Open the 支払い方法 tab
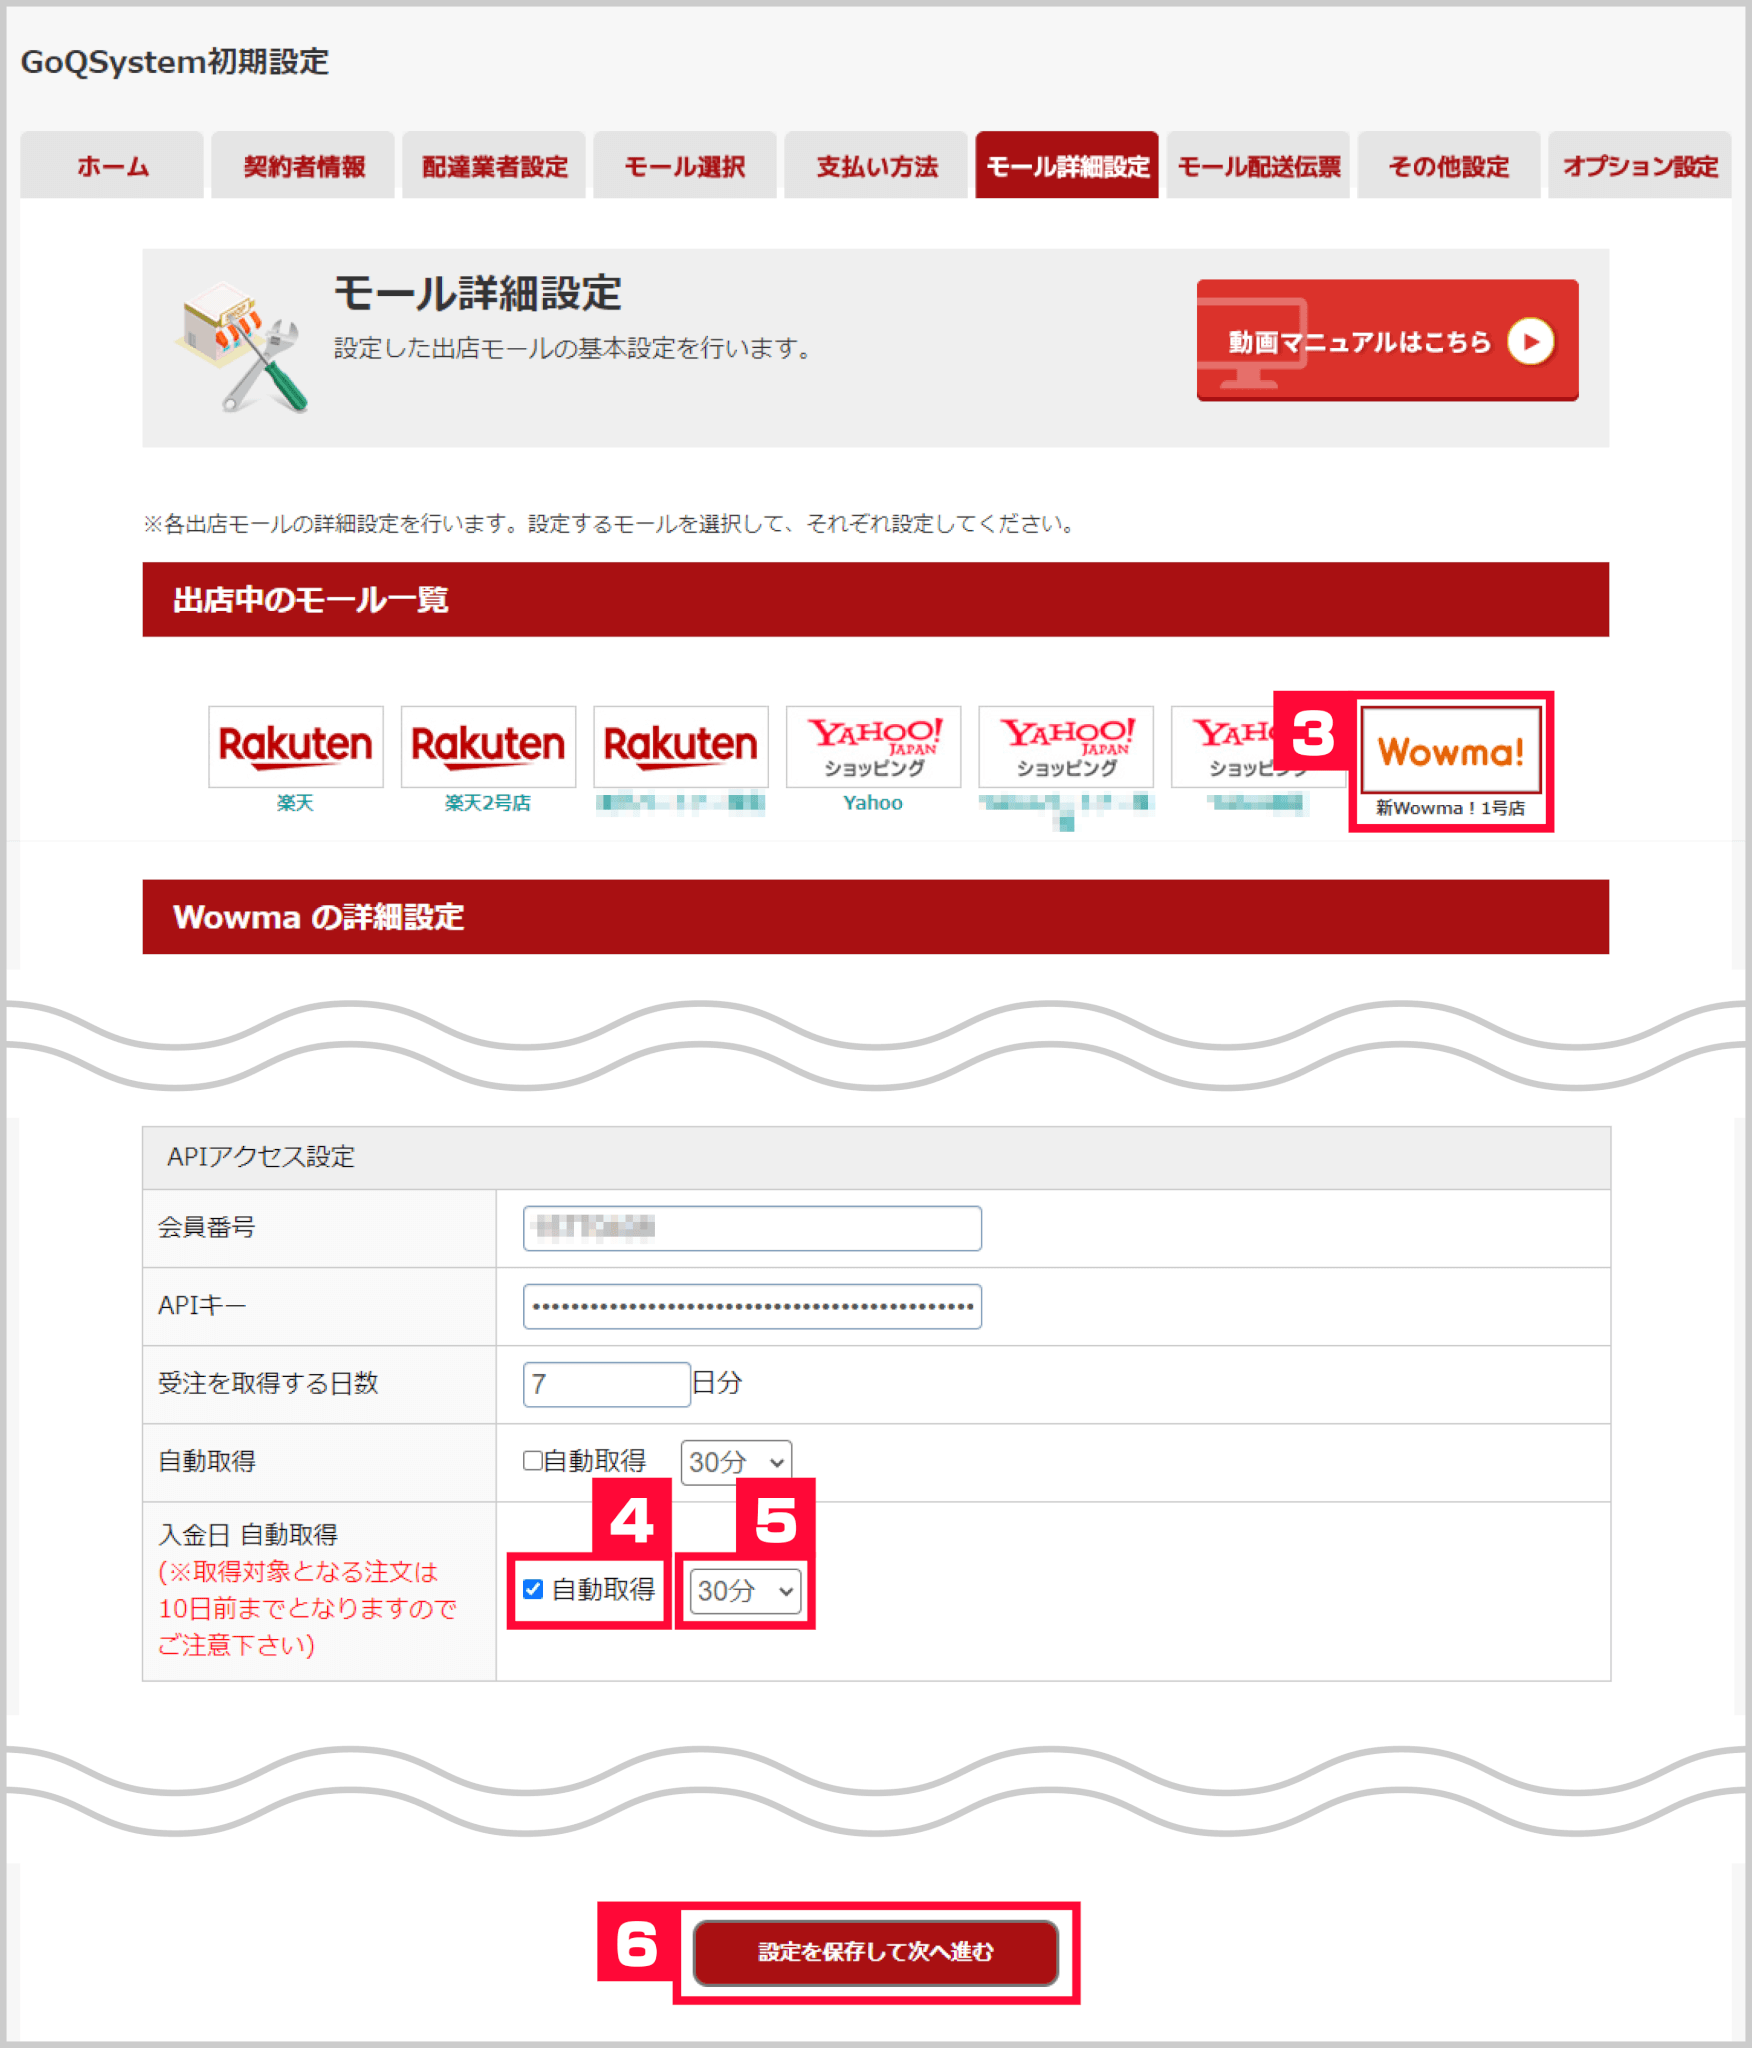1752x2048 pixels. [x=876, y=165]
